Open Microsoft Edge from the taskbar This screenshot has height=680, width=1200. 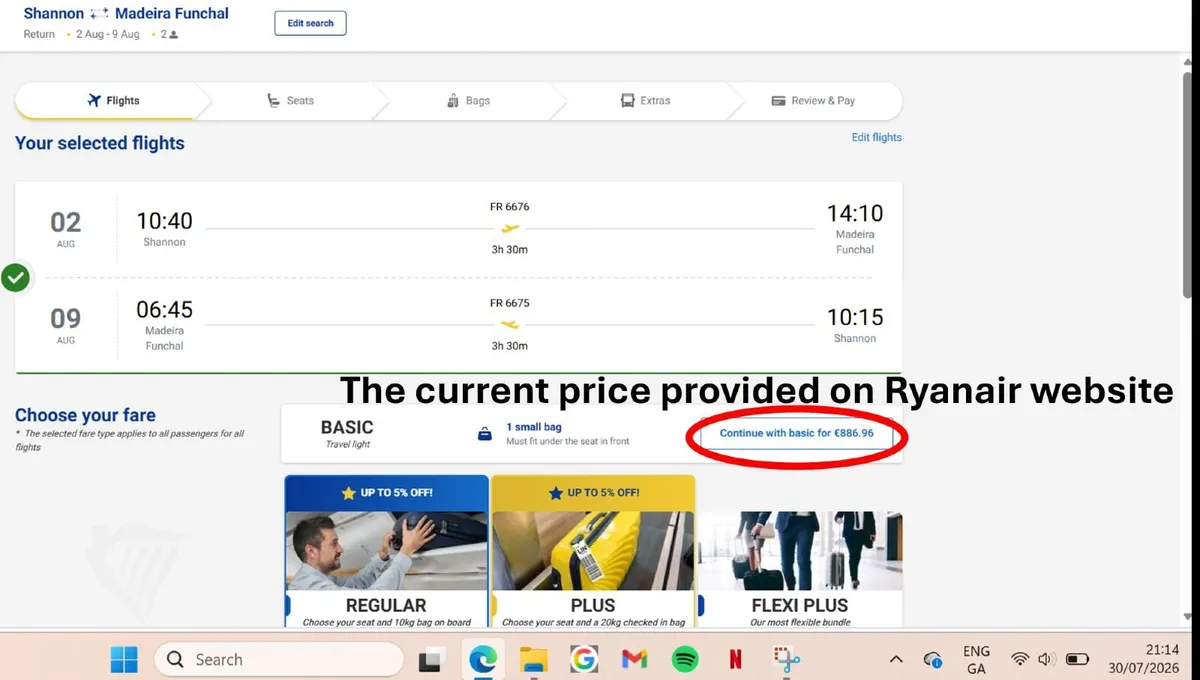(x=483, y=659)
